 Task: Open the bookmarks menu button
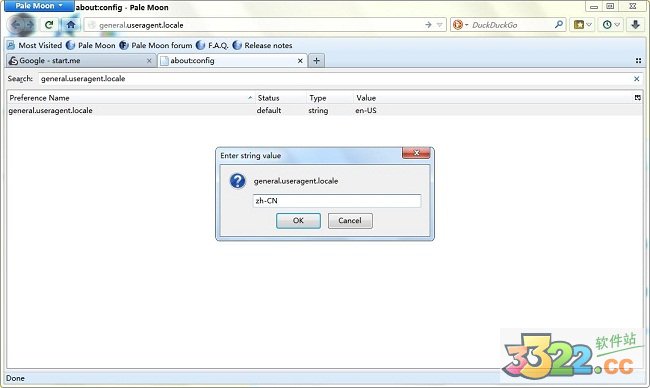click(x=582, y=25)
